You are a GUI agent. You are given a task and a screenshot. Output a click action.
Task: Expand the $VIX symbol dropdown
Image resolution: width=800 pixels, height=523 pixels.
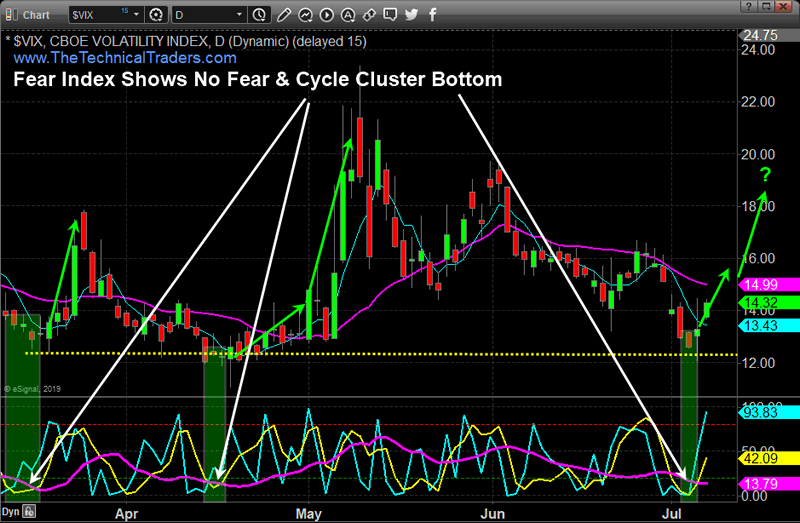pyautogui.click(x=136, y=15)
